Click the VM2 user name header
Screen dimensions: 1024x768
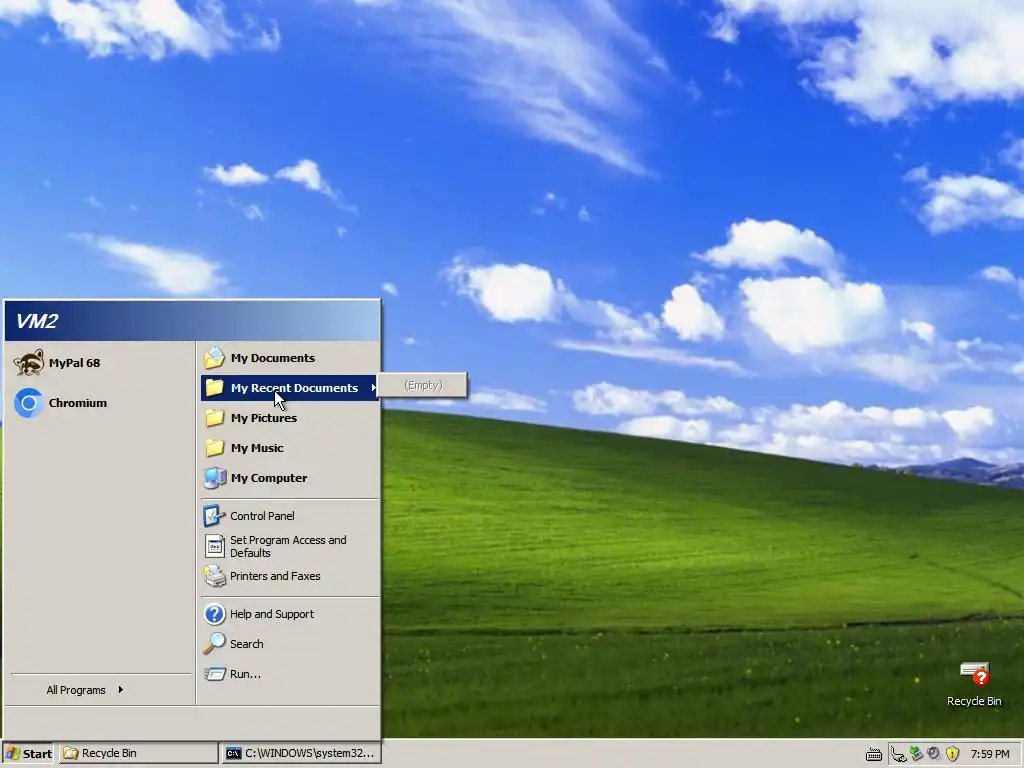point(37,321)
